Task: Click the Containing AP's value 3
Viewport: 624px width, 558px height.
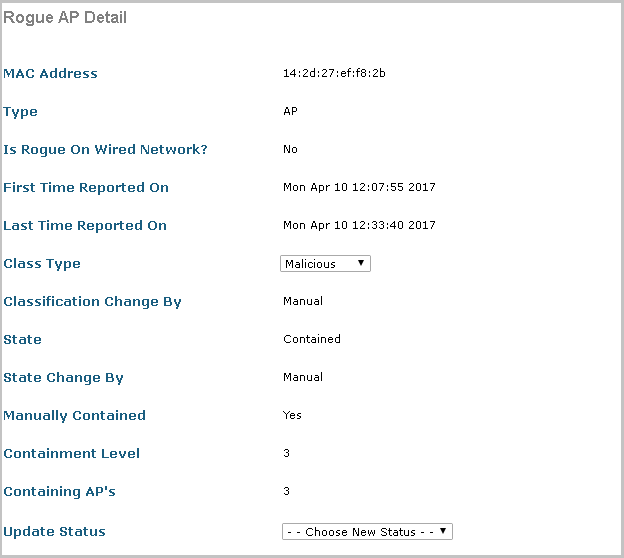Action: click(x=287, y=491)
